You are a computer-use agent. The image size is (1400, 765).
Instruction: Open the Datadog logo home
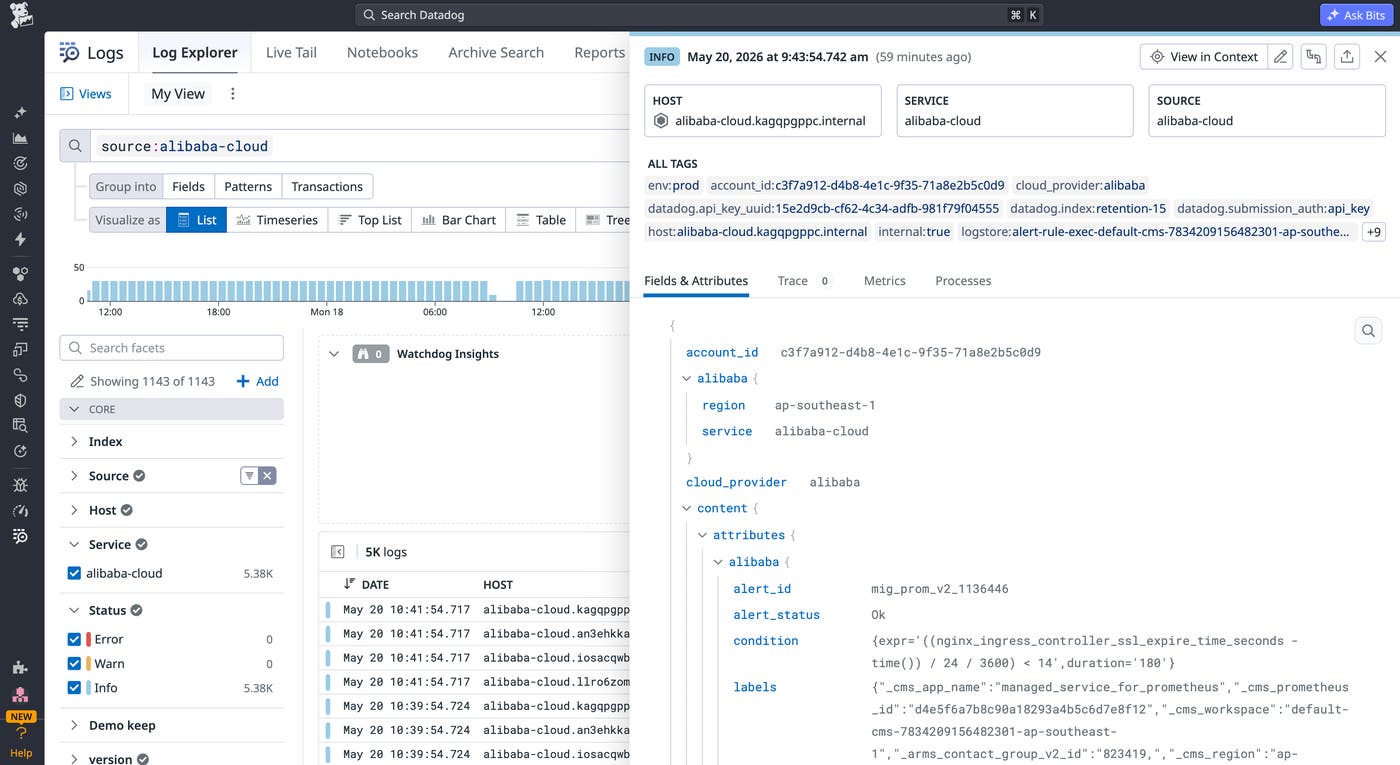coord(21,15)
